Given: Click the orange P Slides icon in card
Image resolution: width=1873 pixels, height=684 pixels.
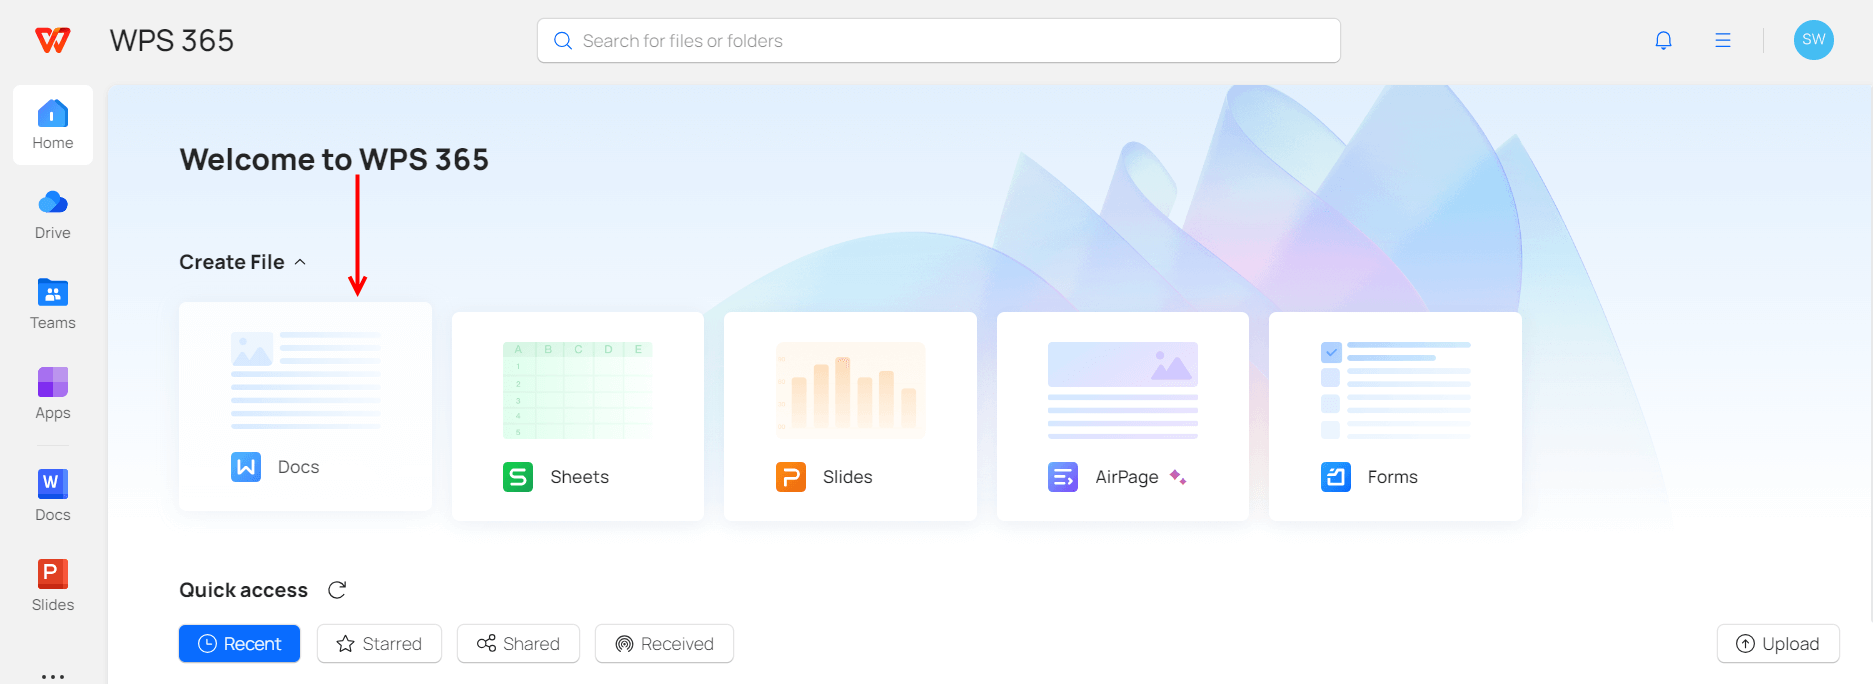Looking at the screenshot, I should (x=791, y=477).
